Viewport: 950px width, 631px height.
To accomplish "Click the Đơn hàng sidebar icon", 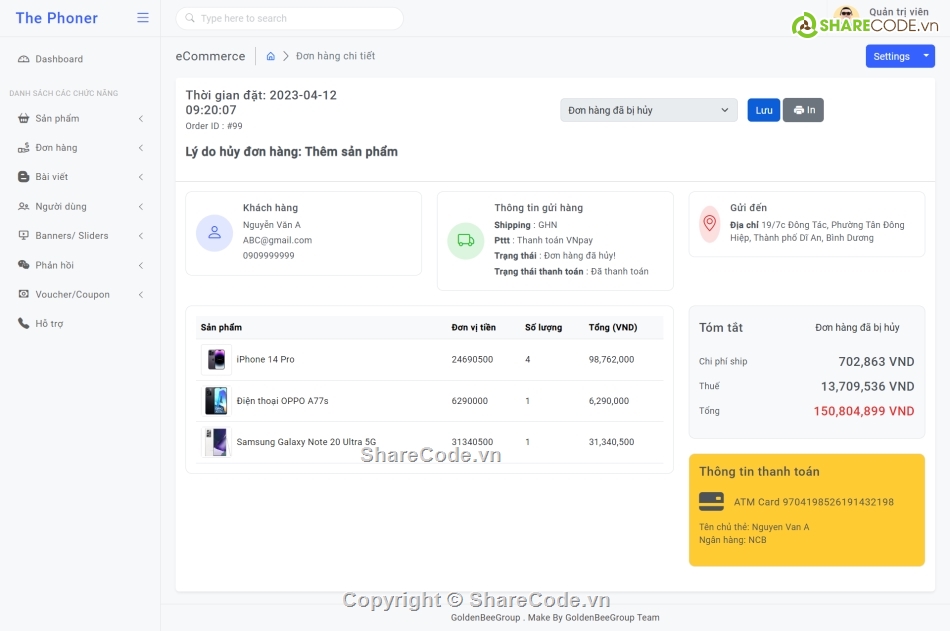I will coord(24,147).
